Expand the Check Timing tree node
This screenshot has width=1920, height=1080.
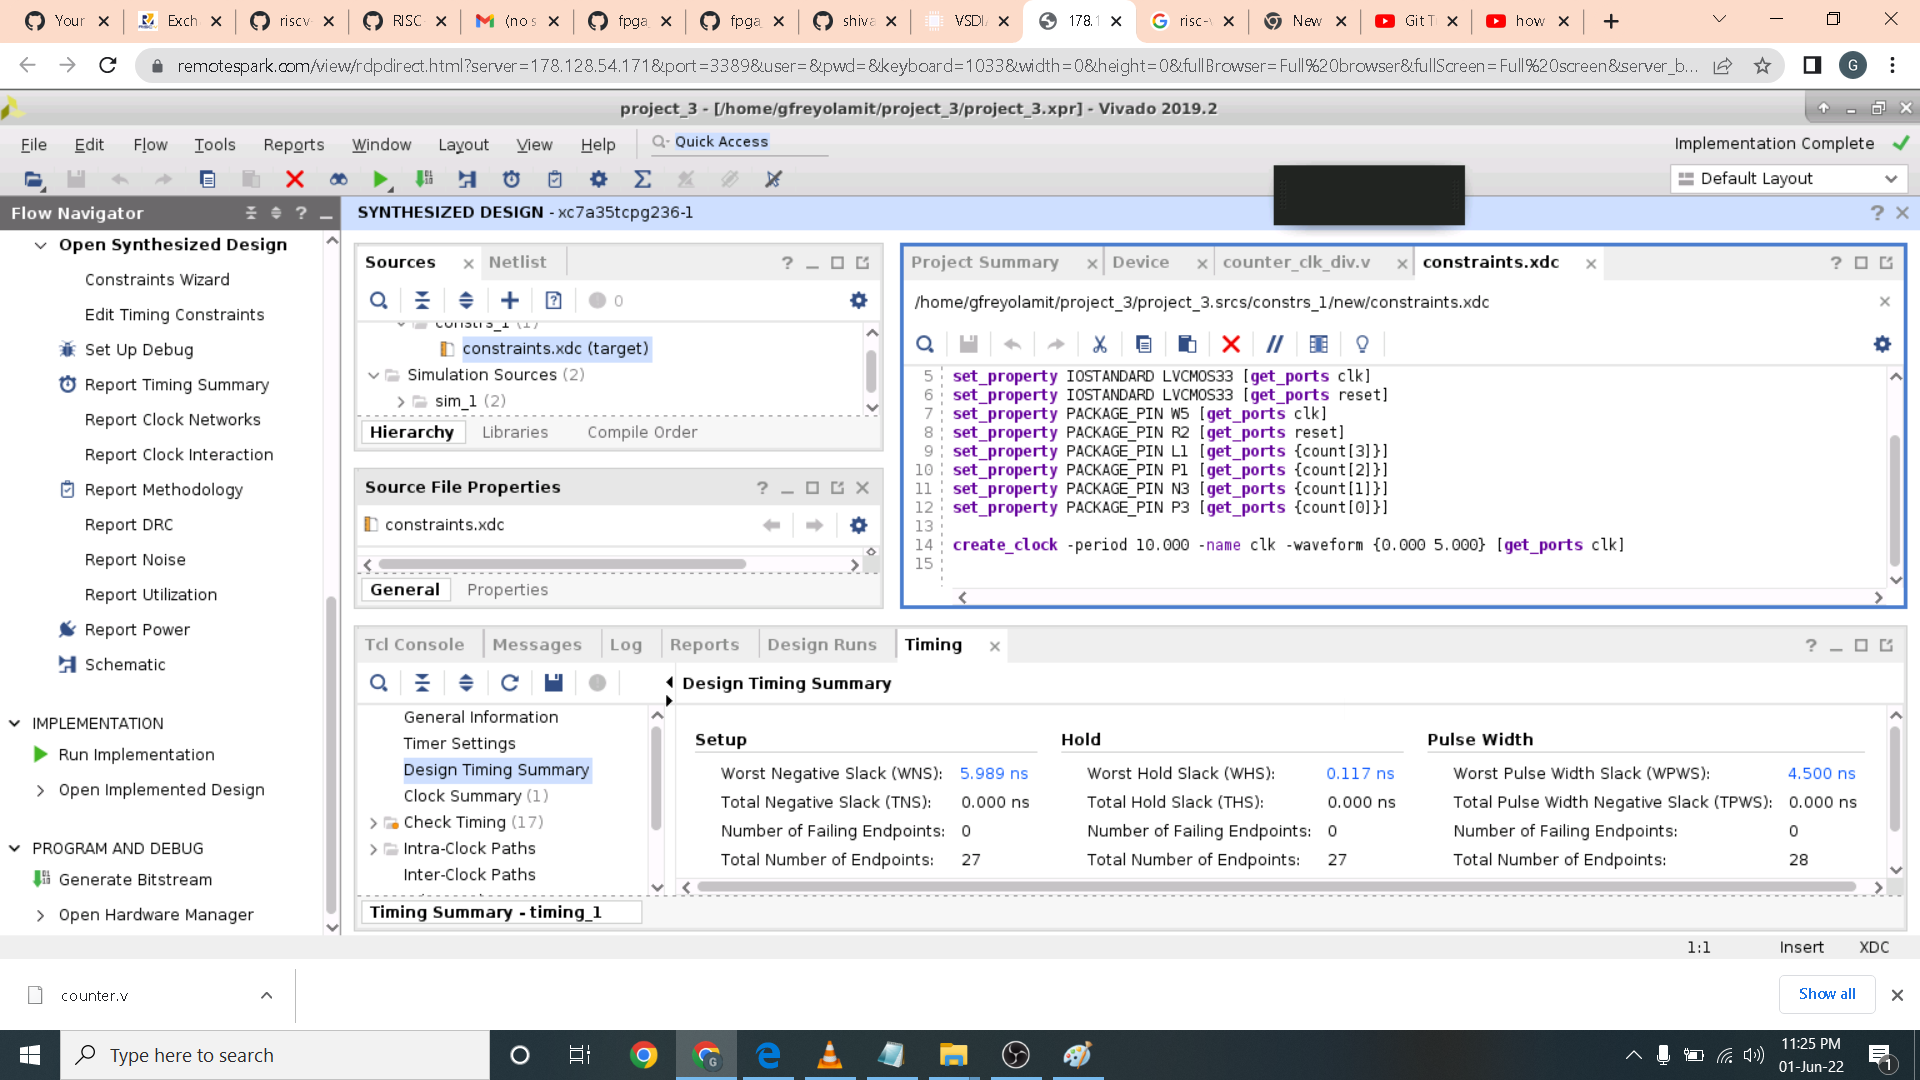[374, 822]
